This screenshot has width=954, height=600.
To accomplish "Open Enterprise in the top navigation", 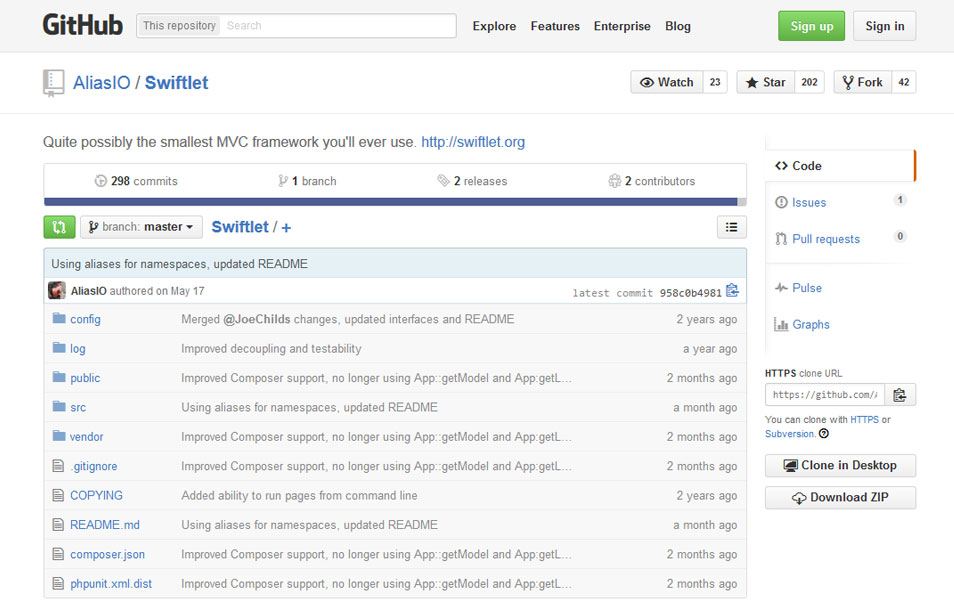I will coord(622,26).
